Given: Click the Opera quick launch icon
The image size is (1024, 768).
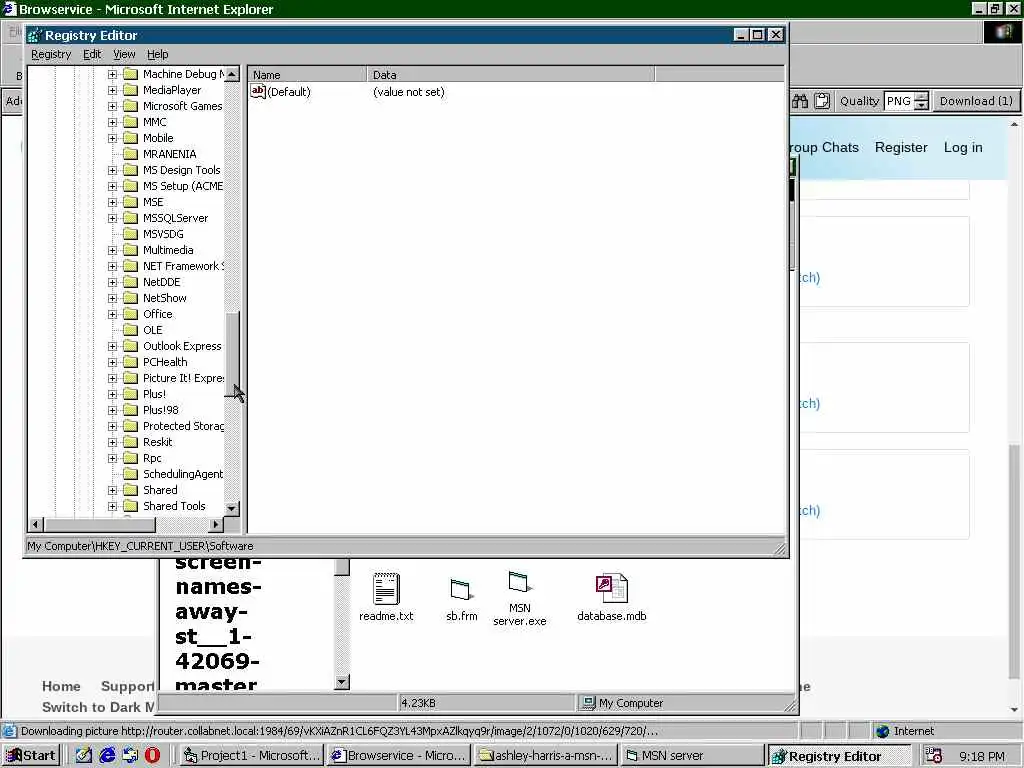Looking at the screenshot, I should pos(152,756).
